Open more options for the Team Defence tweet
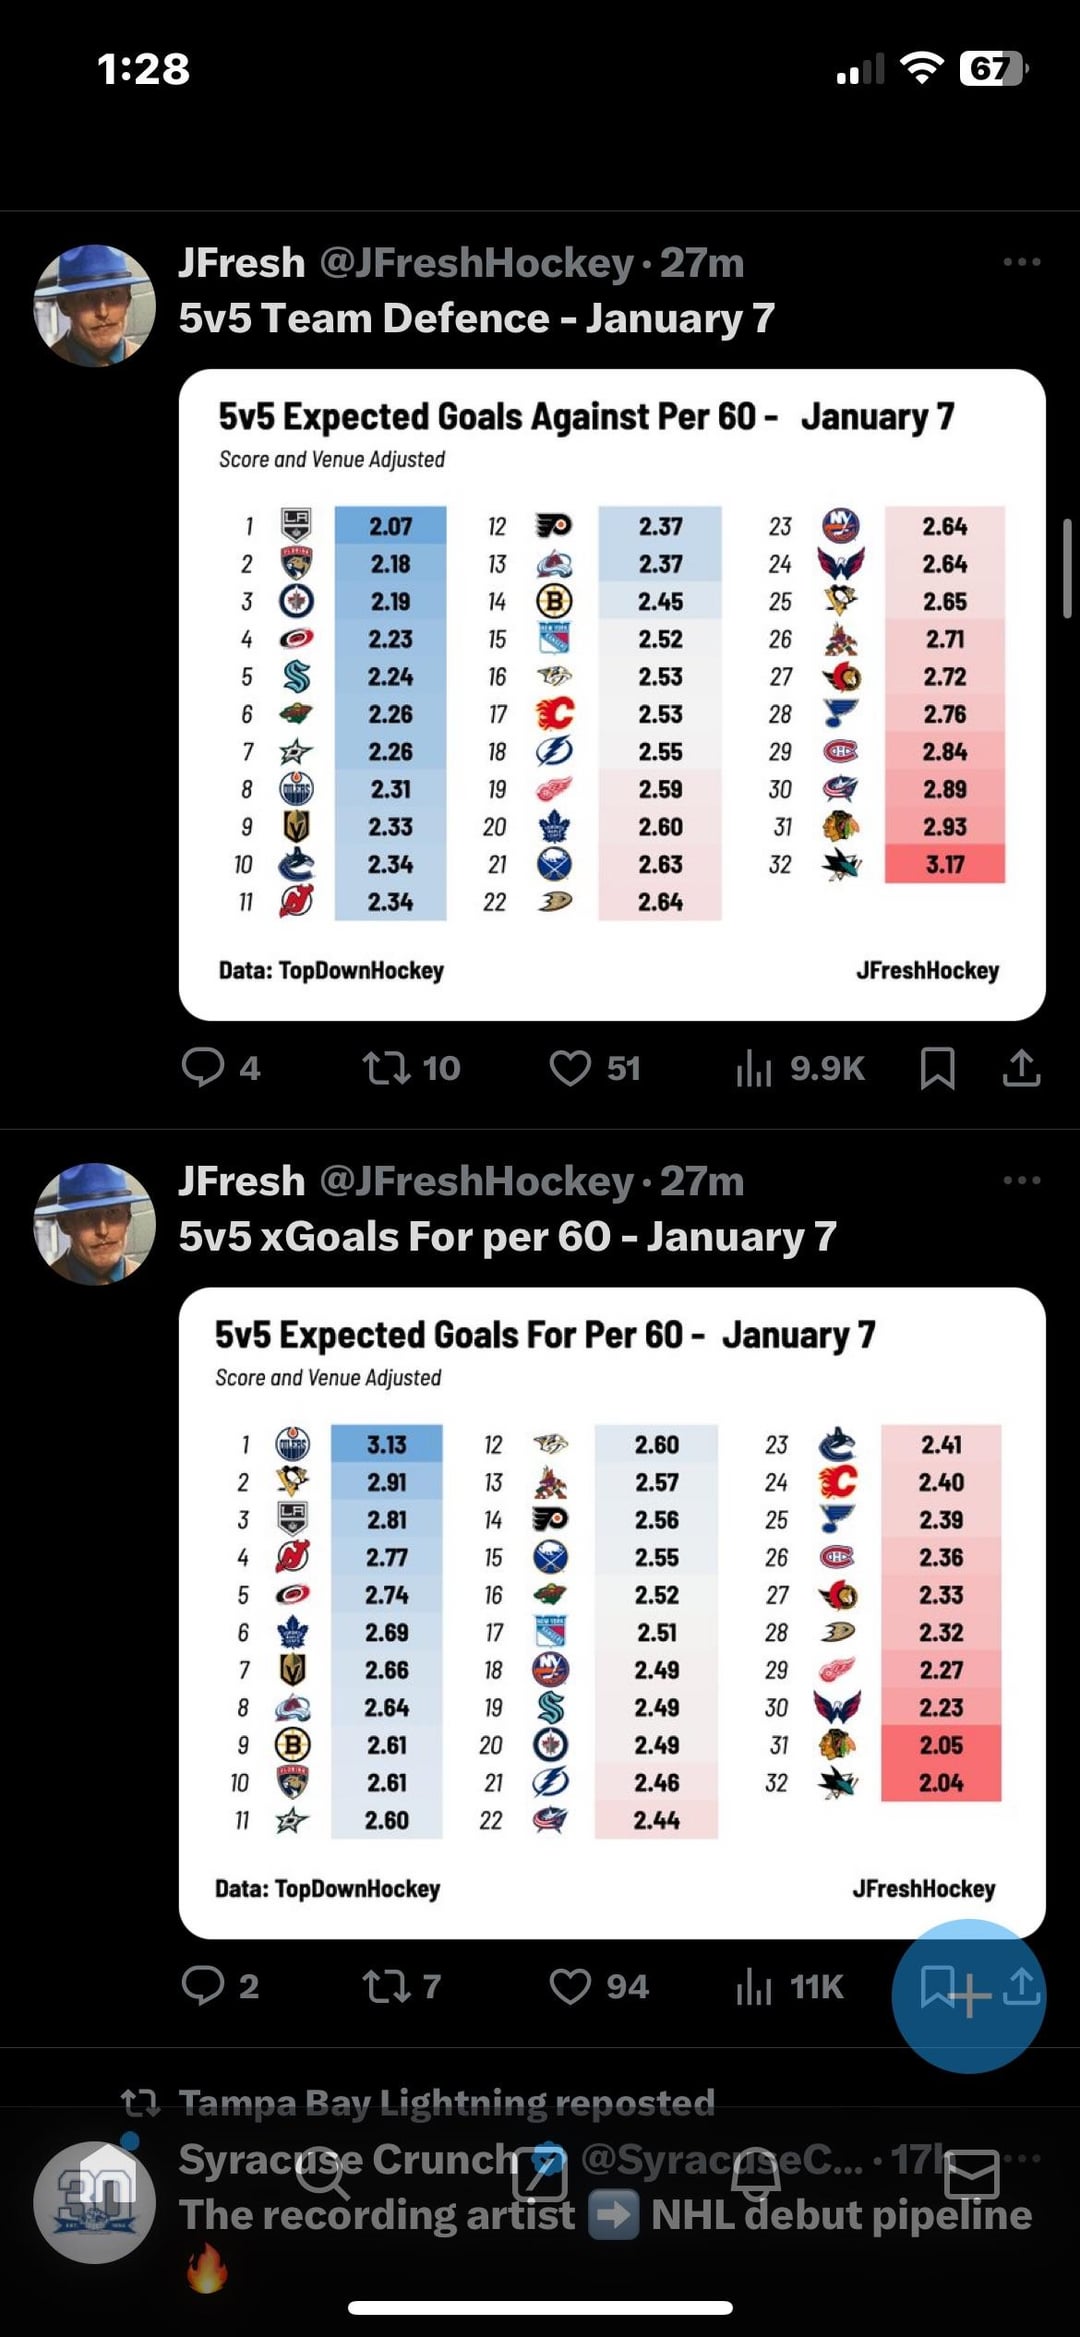 tap(1021, 262)
